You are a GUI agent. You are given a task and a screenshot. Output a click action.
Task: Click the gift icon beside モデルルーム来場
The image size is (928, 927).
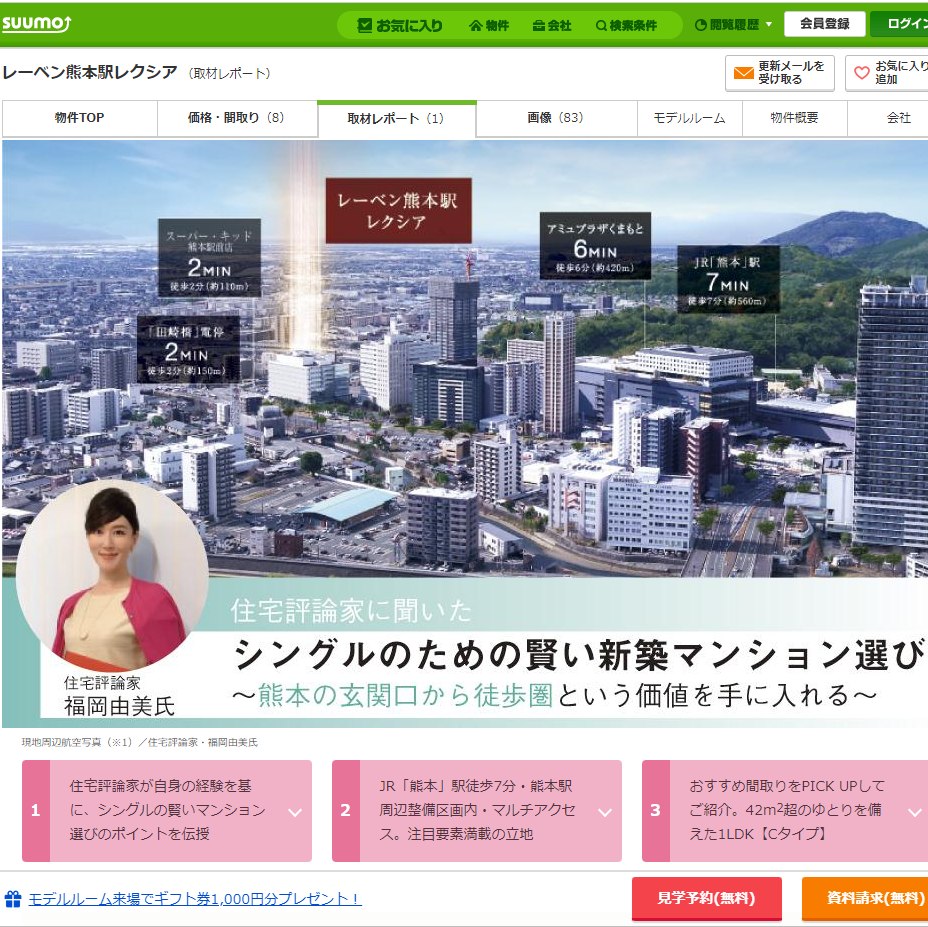(x=13, y=899)
